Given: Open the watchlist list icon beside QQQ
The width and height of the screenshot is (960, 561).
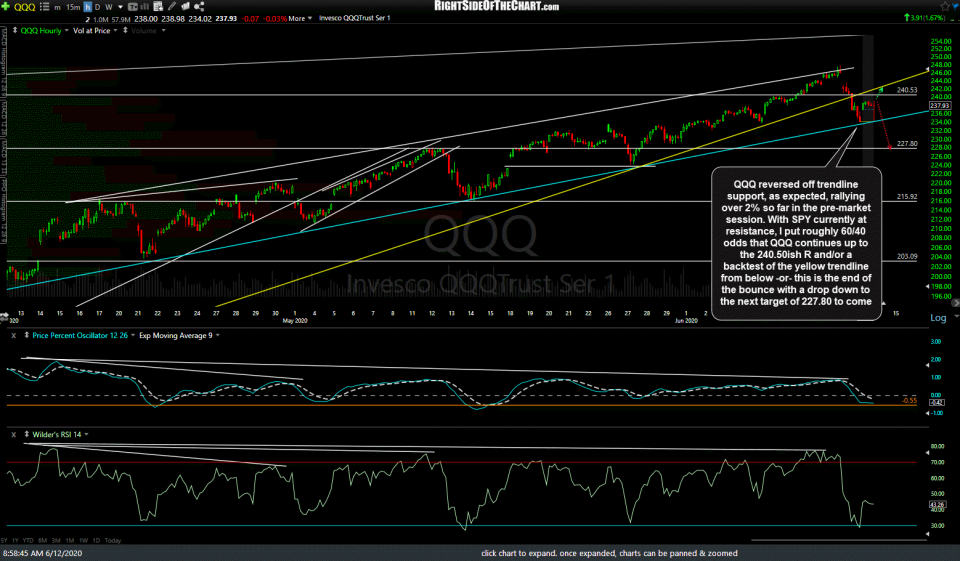Looking at the screenshot, I should pyautogui.click(x=44, y=7).
